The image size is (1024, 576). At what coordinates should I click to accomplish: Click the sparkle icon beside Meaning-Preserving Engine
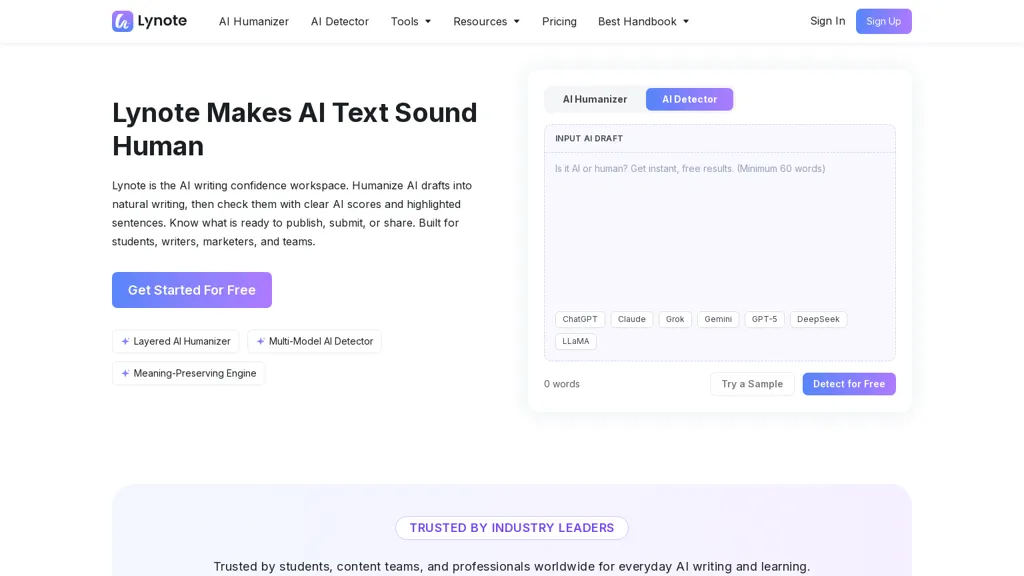[125, 373]
